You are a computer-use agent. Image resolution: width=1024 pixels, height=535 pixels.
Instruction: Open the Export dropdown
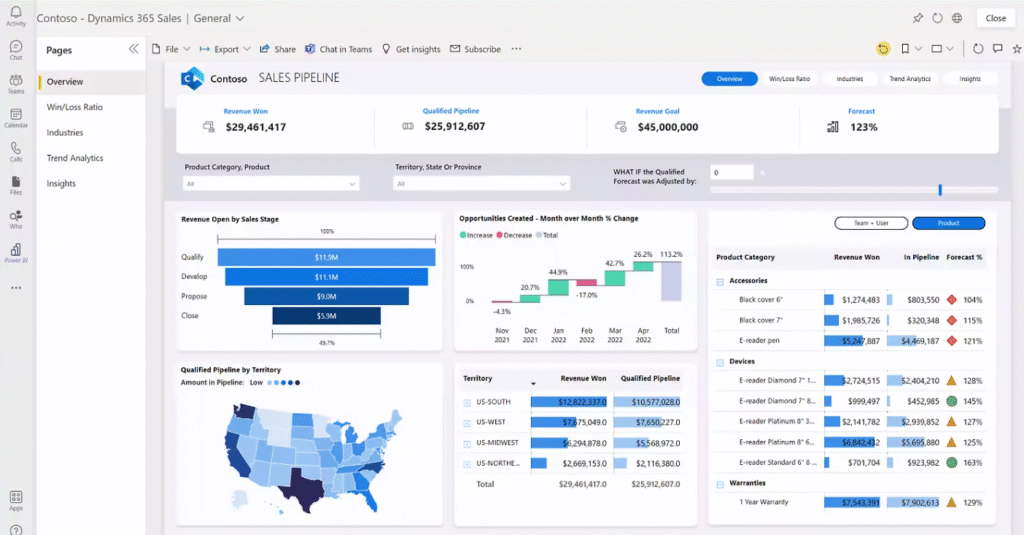(225, 49)
